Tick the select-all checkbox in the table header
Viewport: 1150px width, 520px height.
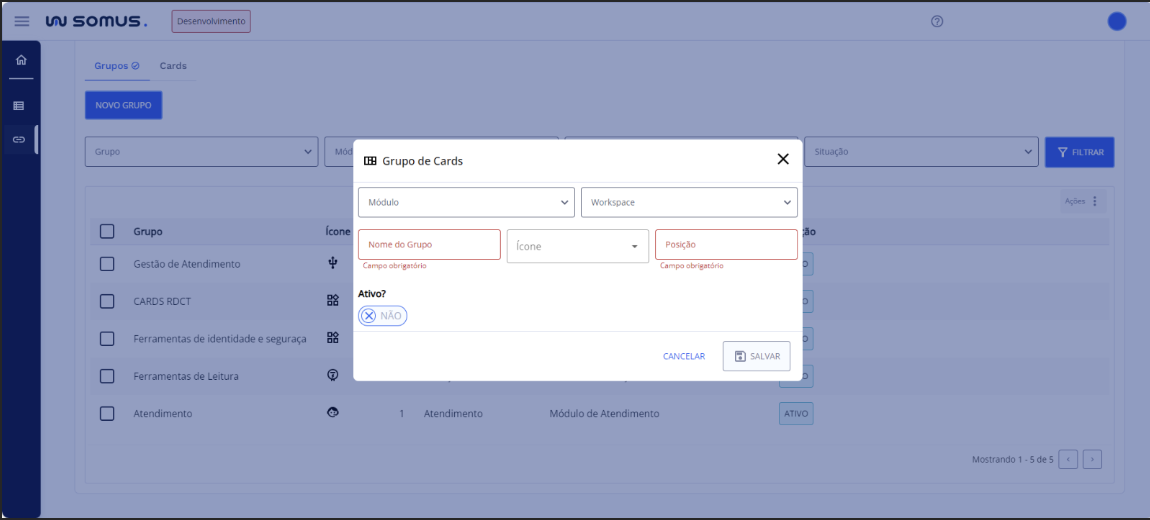click(x=107, y=231)
